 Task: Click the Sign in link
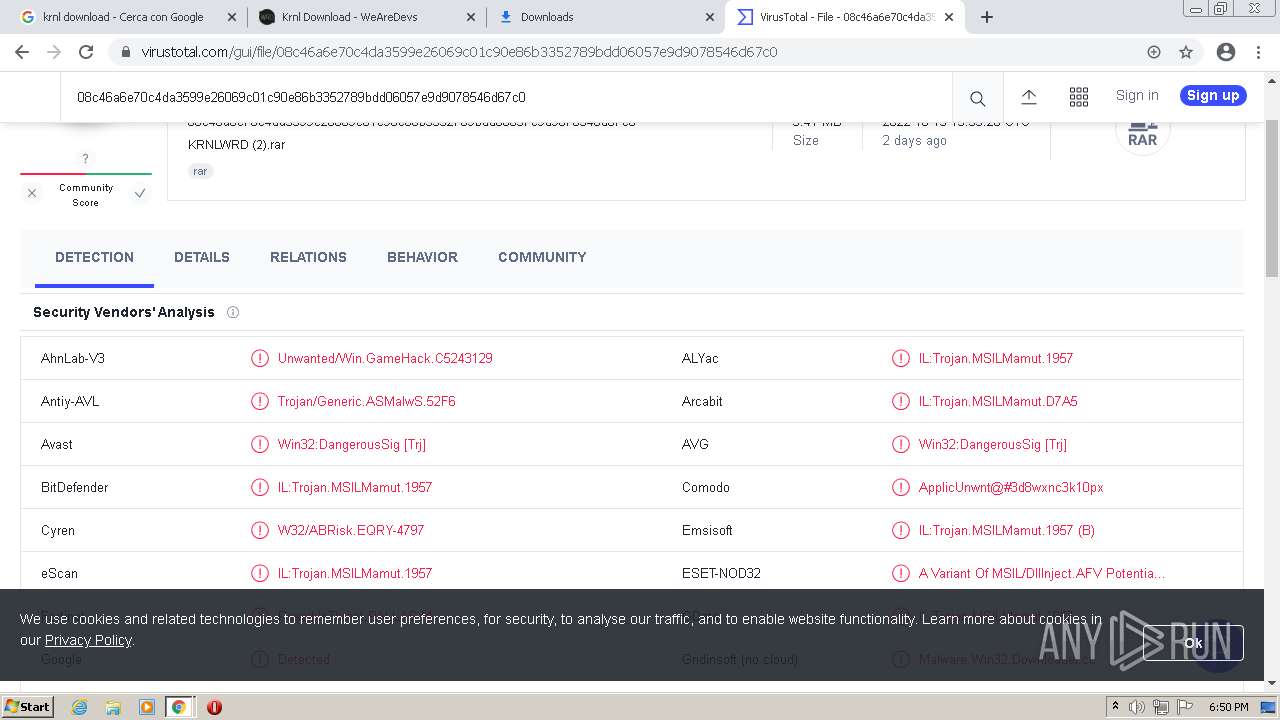click(x=1137, y=95)
